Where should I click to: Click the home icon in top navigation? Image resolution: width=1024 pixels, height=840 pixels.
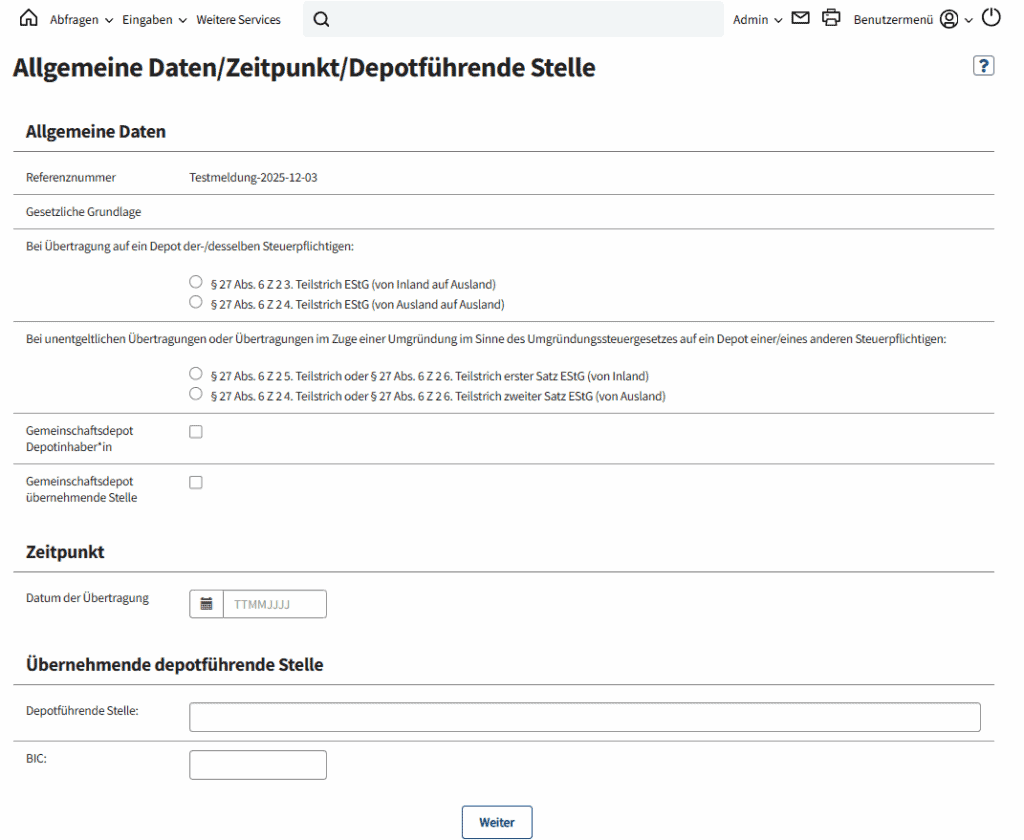[29, 19]
